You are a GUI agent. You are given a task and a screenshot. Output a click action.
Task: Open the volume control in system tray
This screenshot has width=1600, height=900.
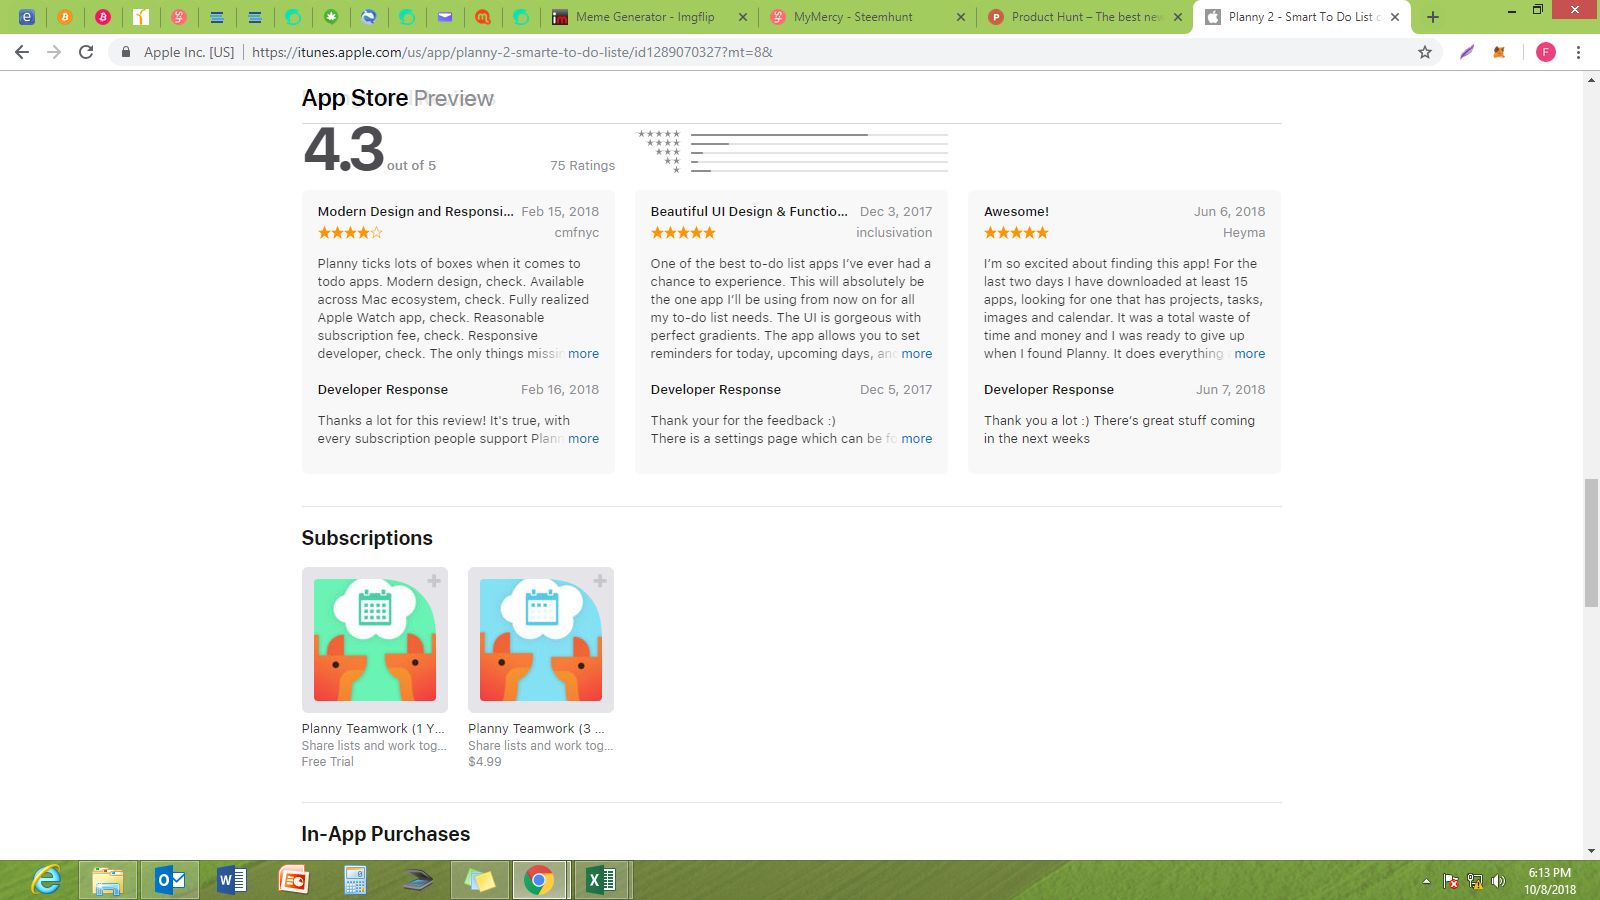coord(1498,881)
